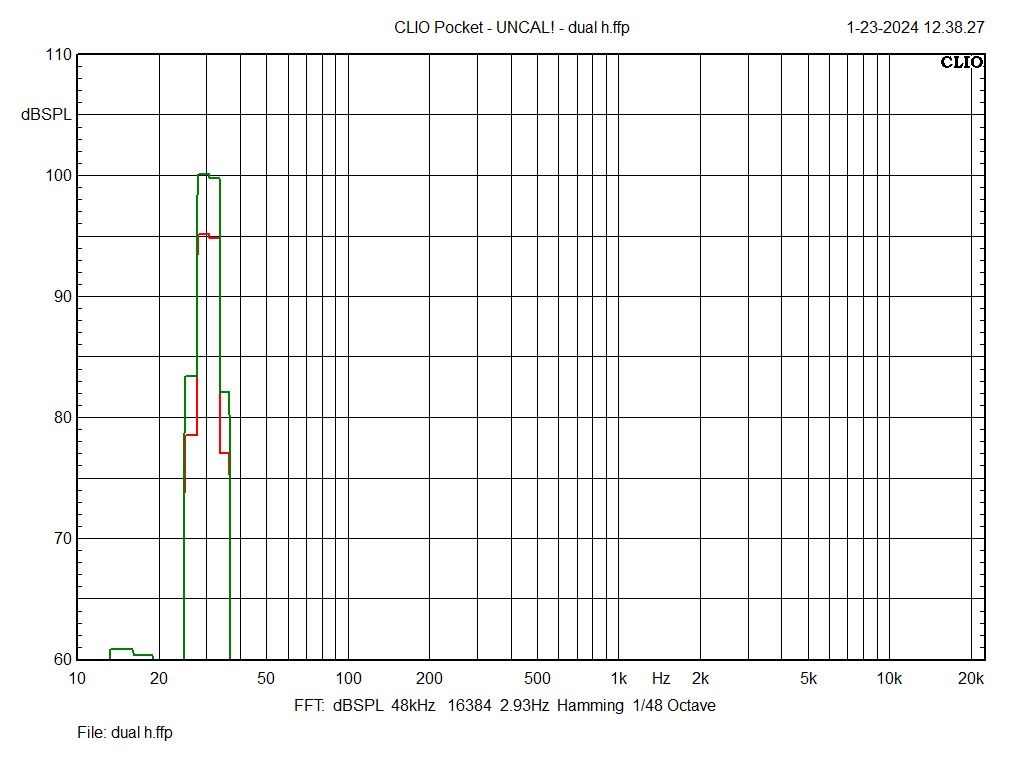The height and width of the screenshot is (768, 1024).
Task: Click the chart title 'CLIO Pocket - UNCAL! - dual h.ffp'
Action: click(511, 27)
